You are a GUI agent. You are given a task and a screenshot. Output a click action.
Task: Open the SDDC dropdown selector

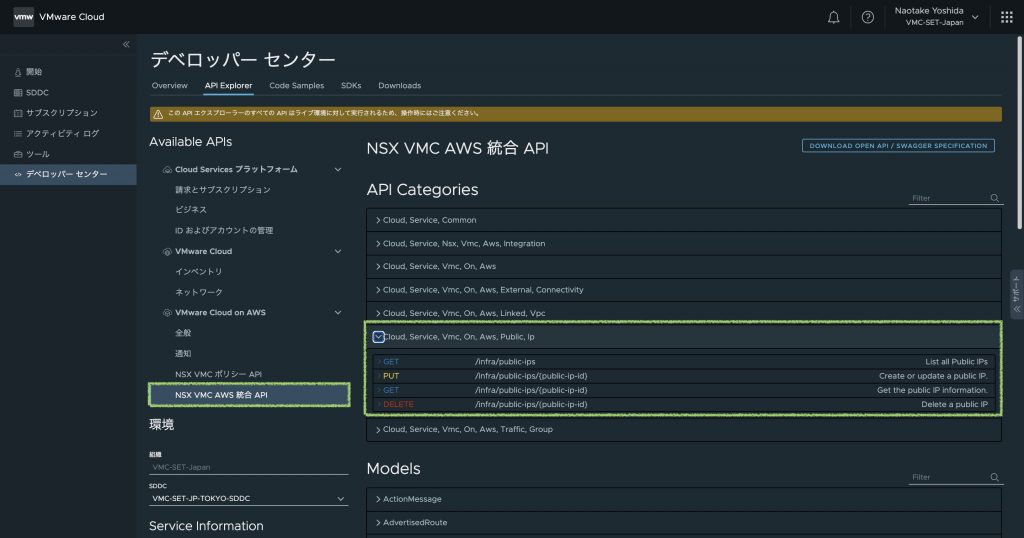click(247, 498)
